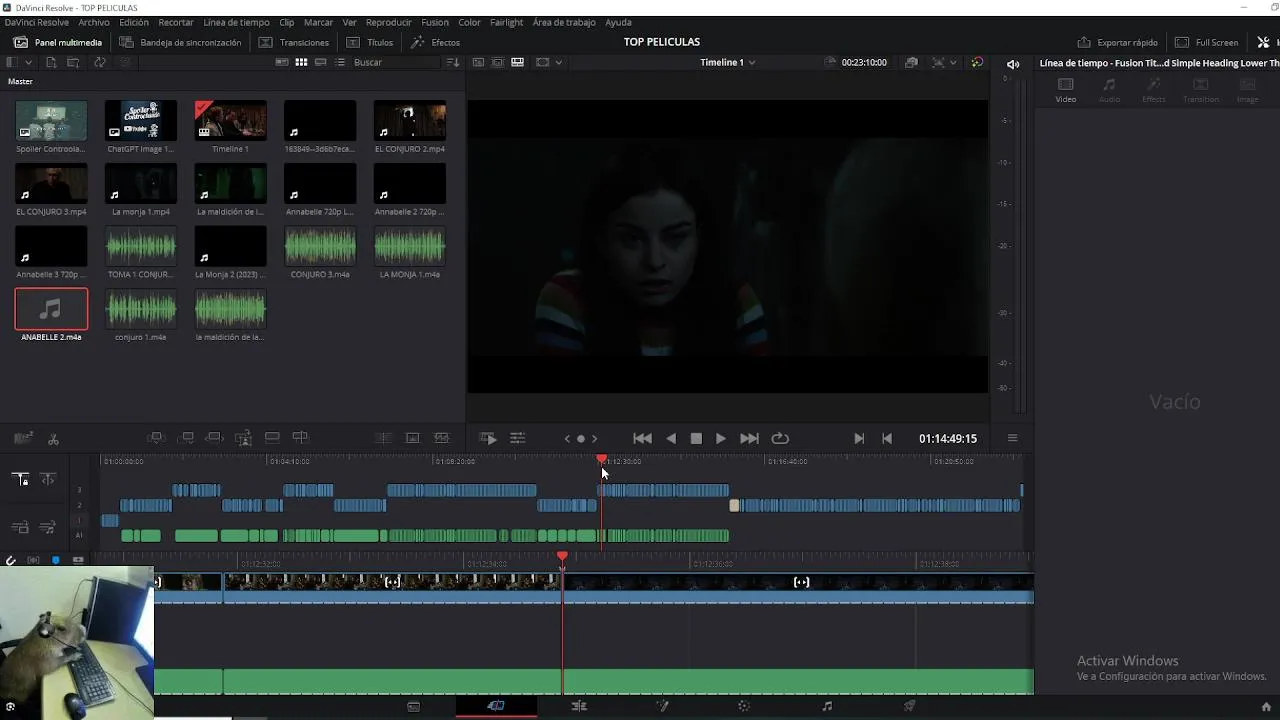Open the Efectos panel
The image size is (1280, 720).
tap(435, 42)
